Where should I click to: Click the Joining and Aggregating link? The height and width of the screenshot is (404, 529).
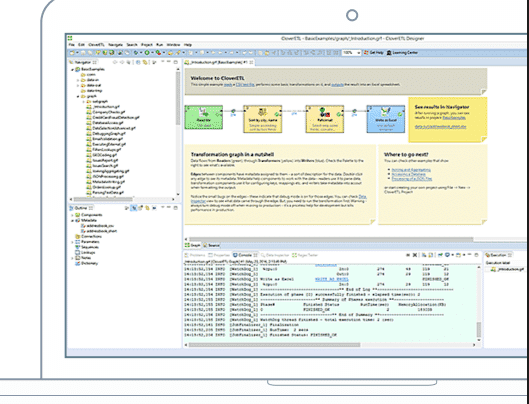tap(411, 170)
